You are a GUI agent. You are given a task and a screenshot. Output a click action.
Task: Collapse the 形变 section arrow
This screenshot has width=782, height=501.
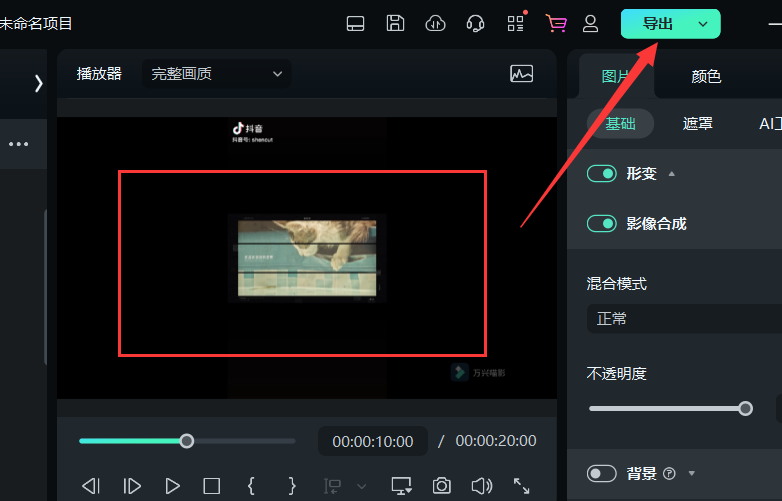click(672, 174)
